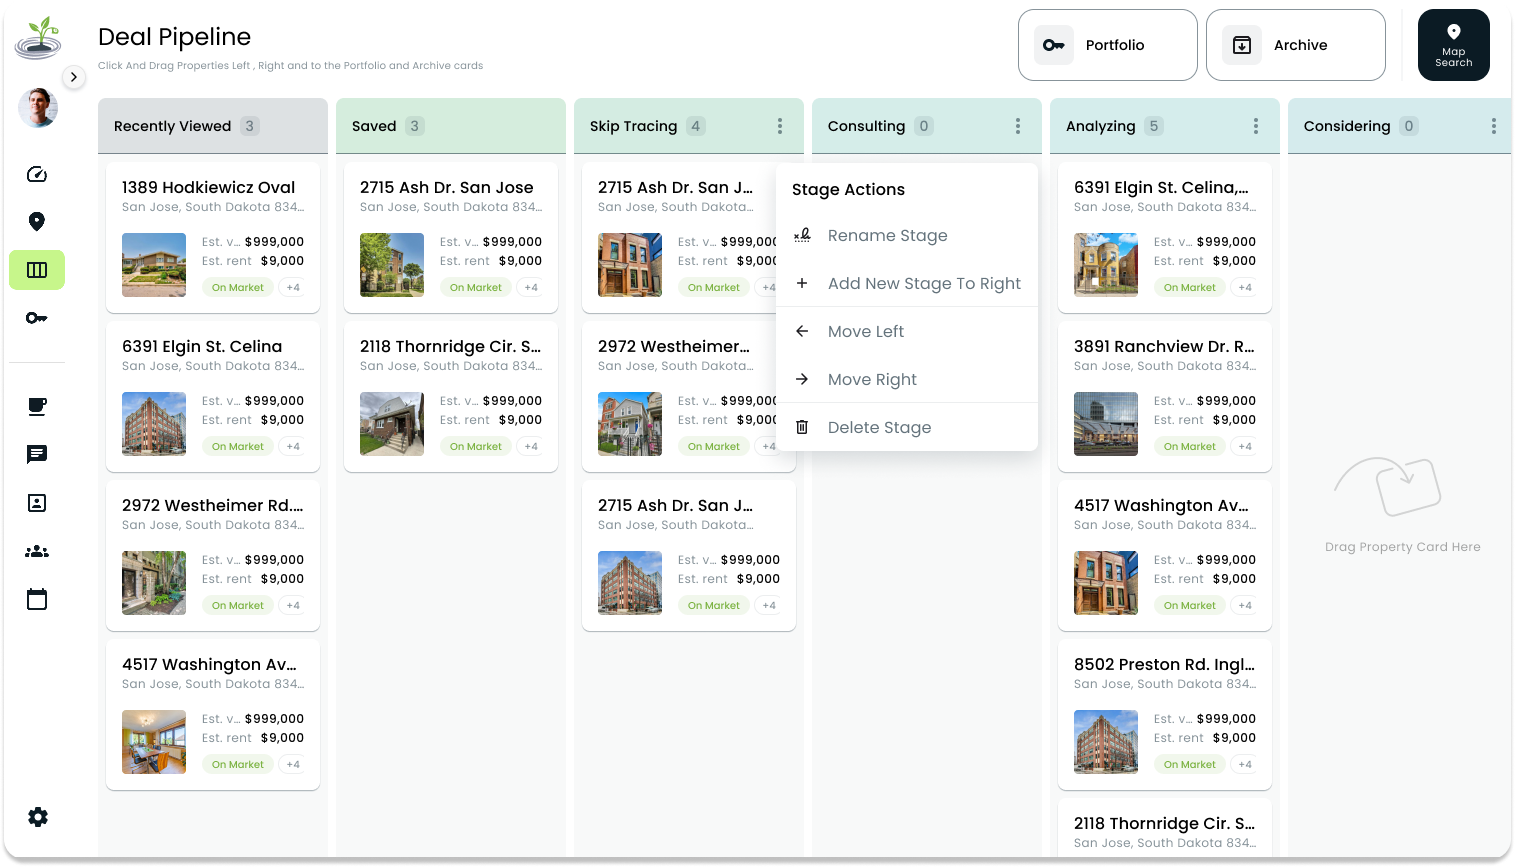Open 8502 Preston Rd property thumbnail
Viewport: 1515px width, 867px height.
click(x=1106, y=742)
